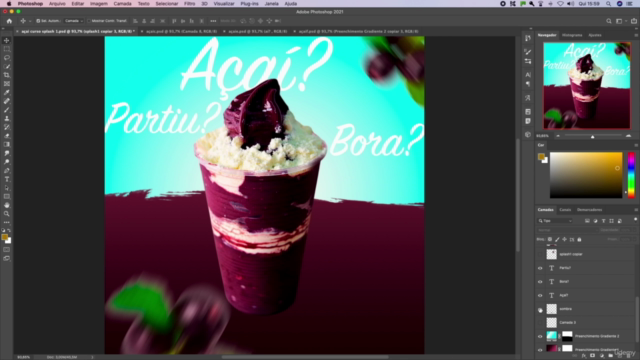Open Camada auto-select dropdown

[74, 21]
